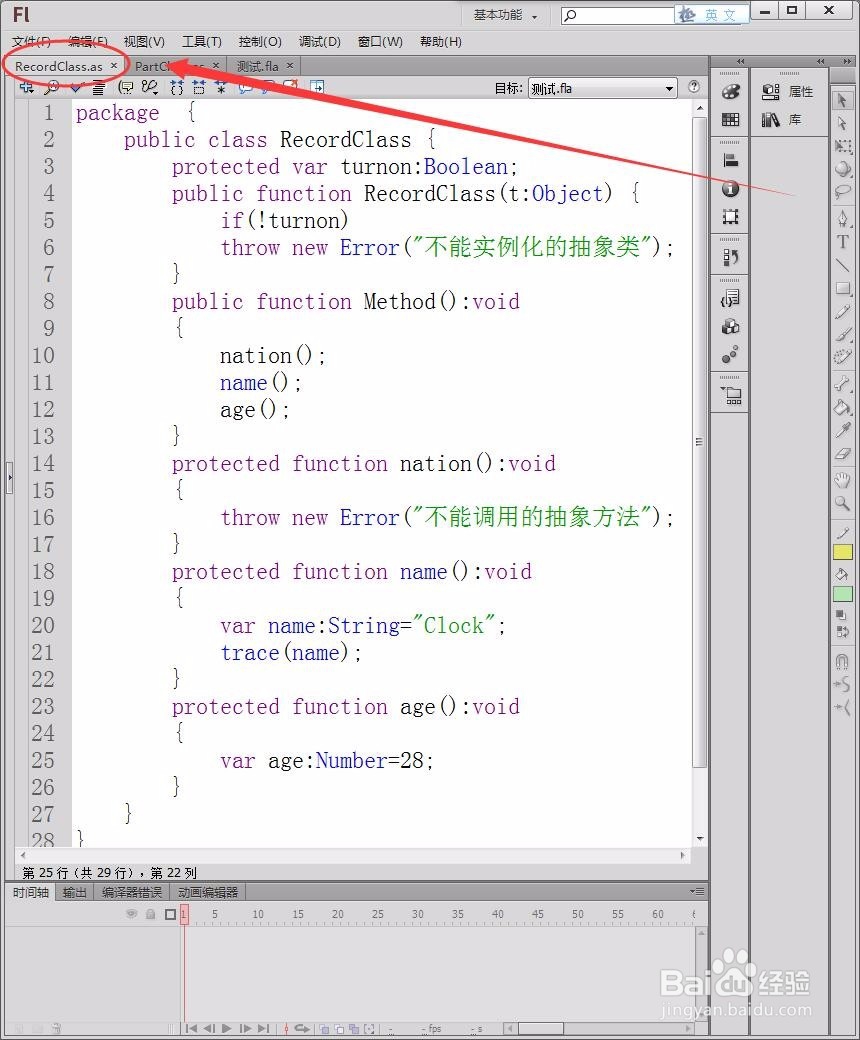Open the 属性 panel button

tap(788, 92)
